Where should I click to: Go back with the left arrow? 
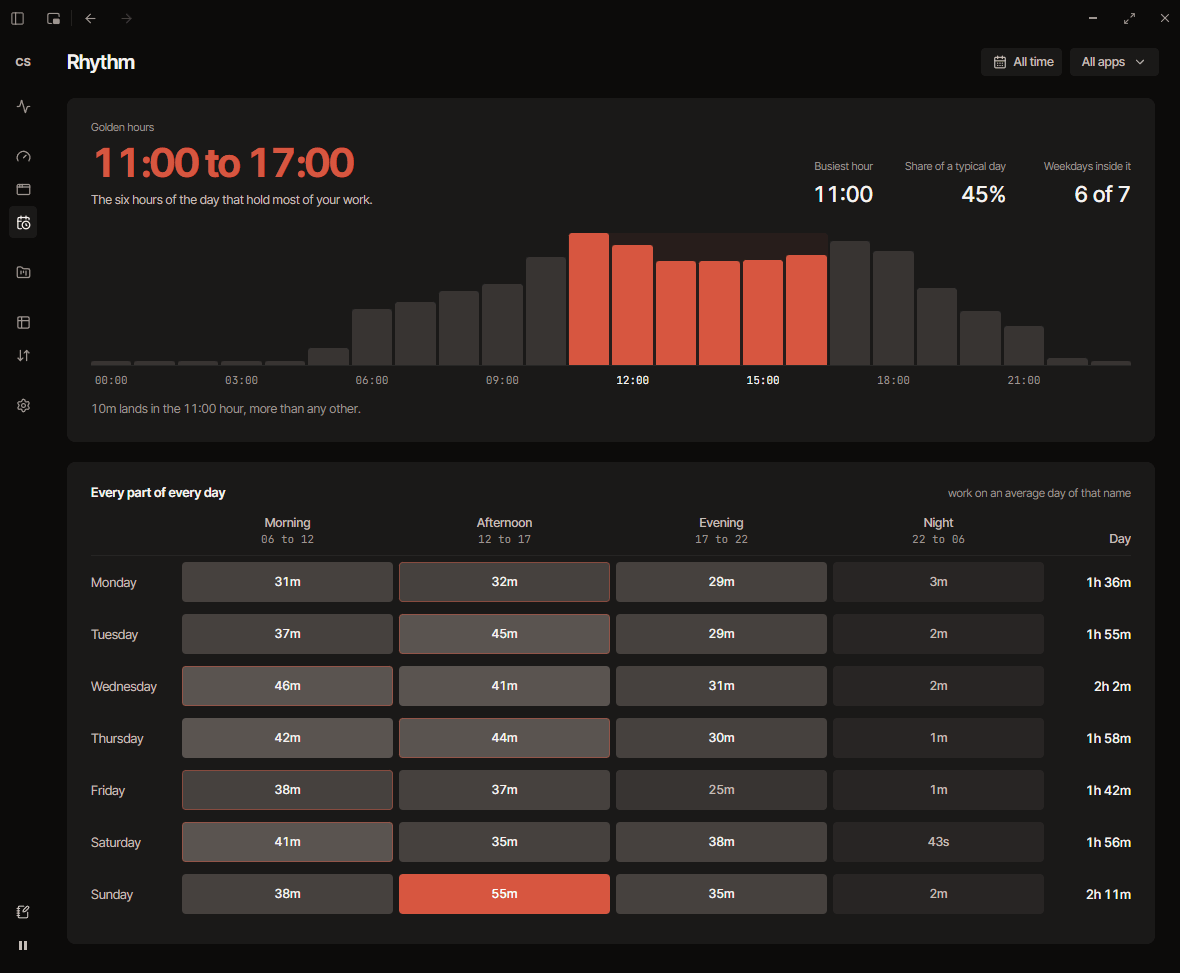coord(90,19)
